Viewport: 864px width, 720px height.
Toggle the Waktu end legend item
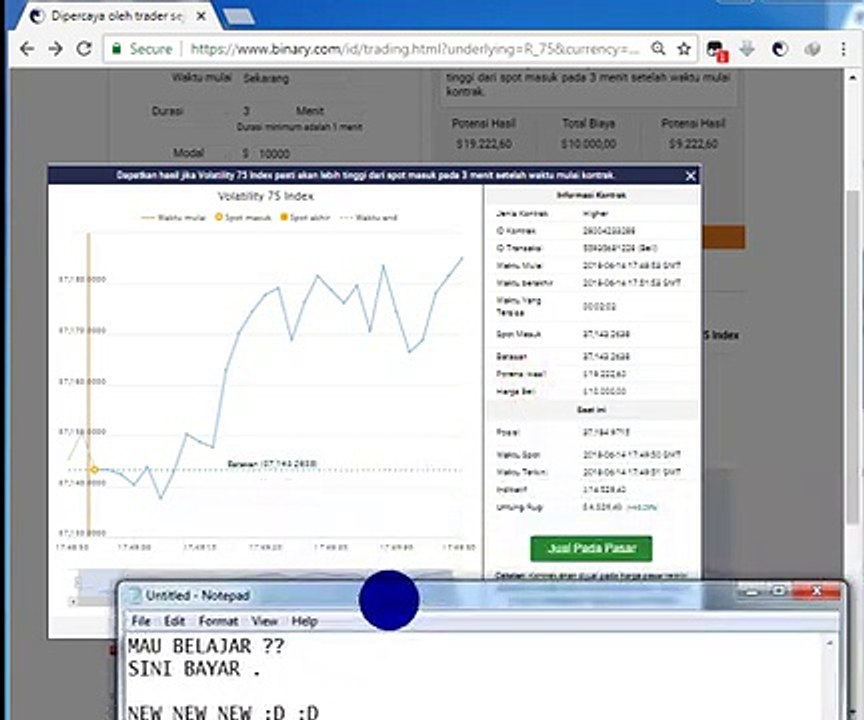tap(369, 218)
